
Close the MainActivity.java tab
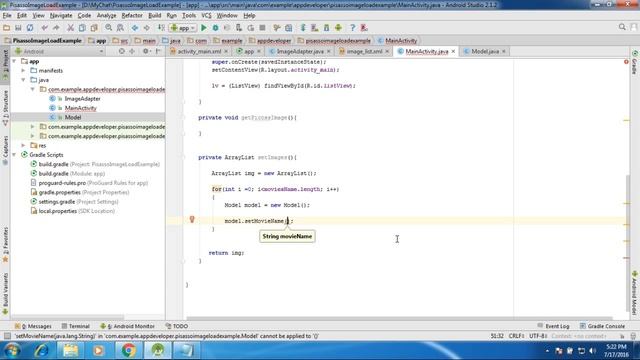pyautogui.click(x=453, y=51)
